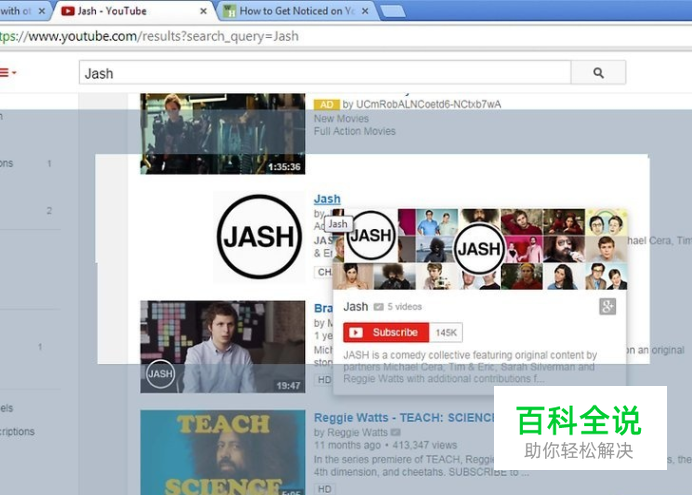This screenshot has height=495, width=692.
Task: Click the HD badge under TEACH SCIENCE
Action: pos(324,489)
